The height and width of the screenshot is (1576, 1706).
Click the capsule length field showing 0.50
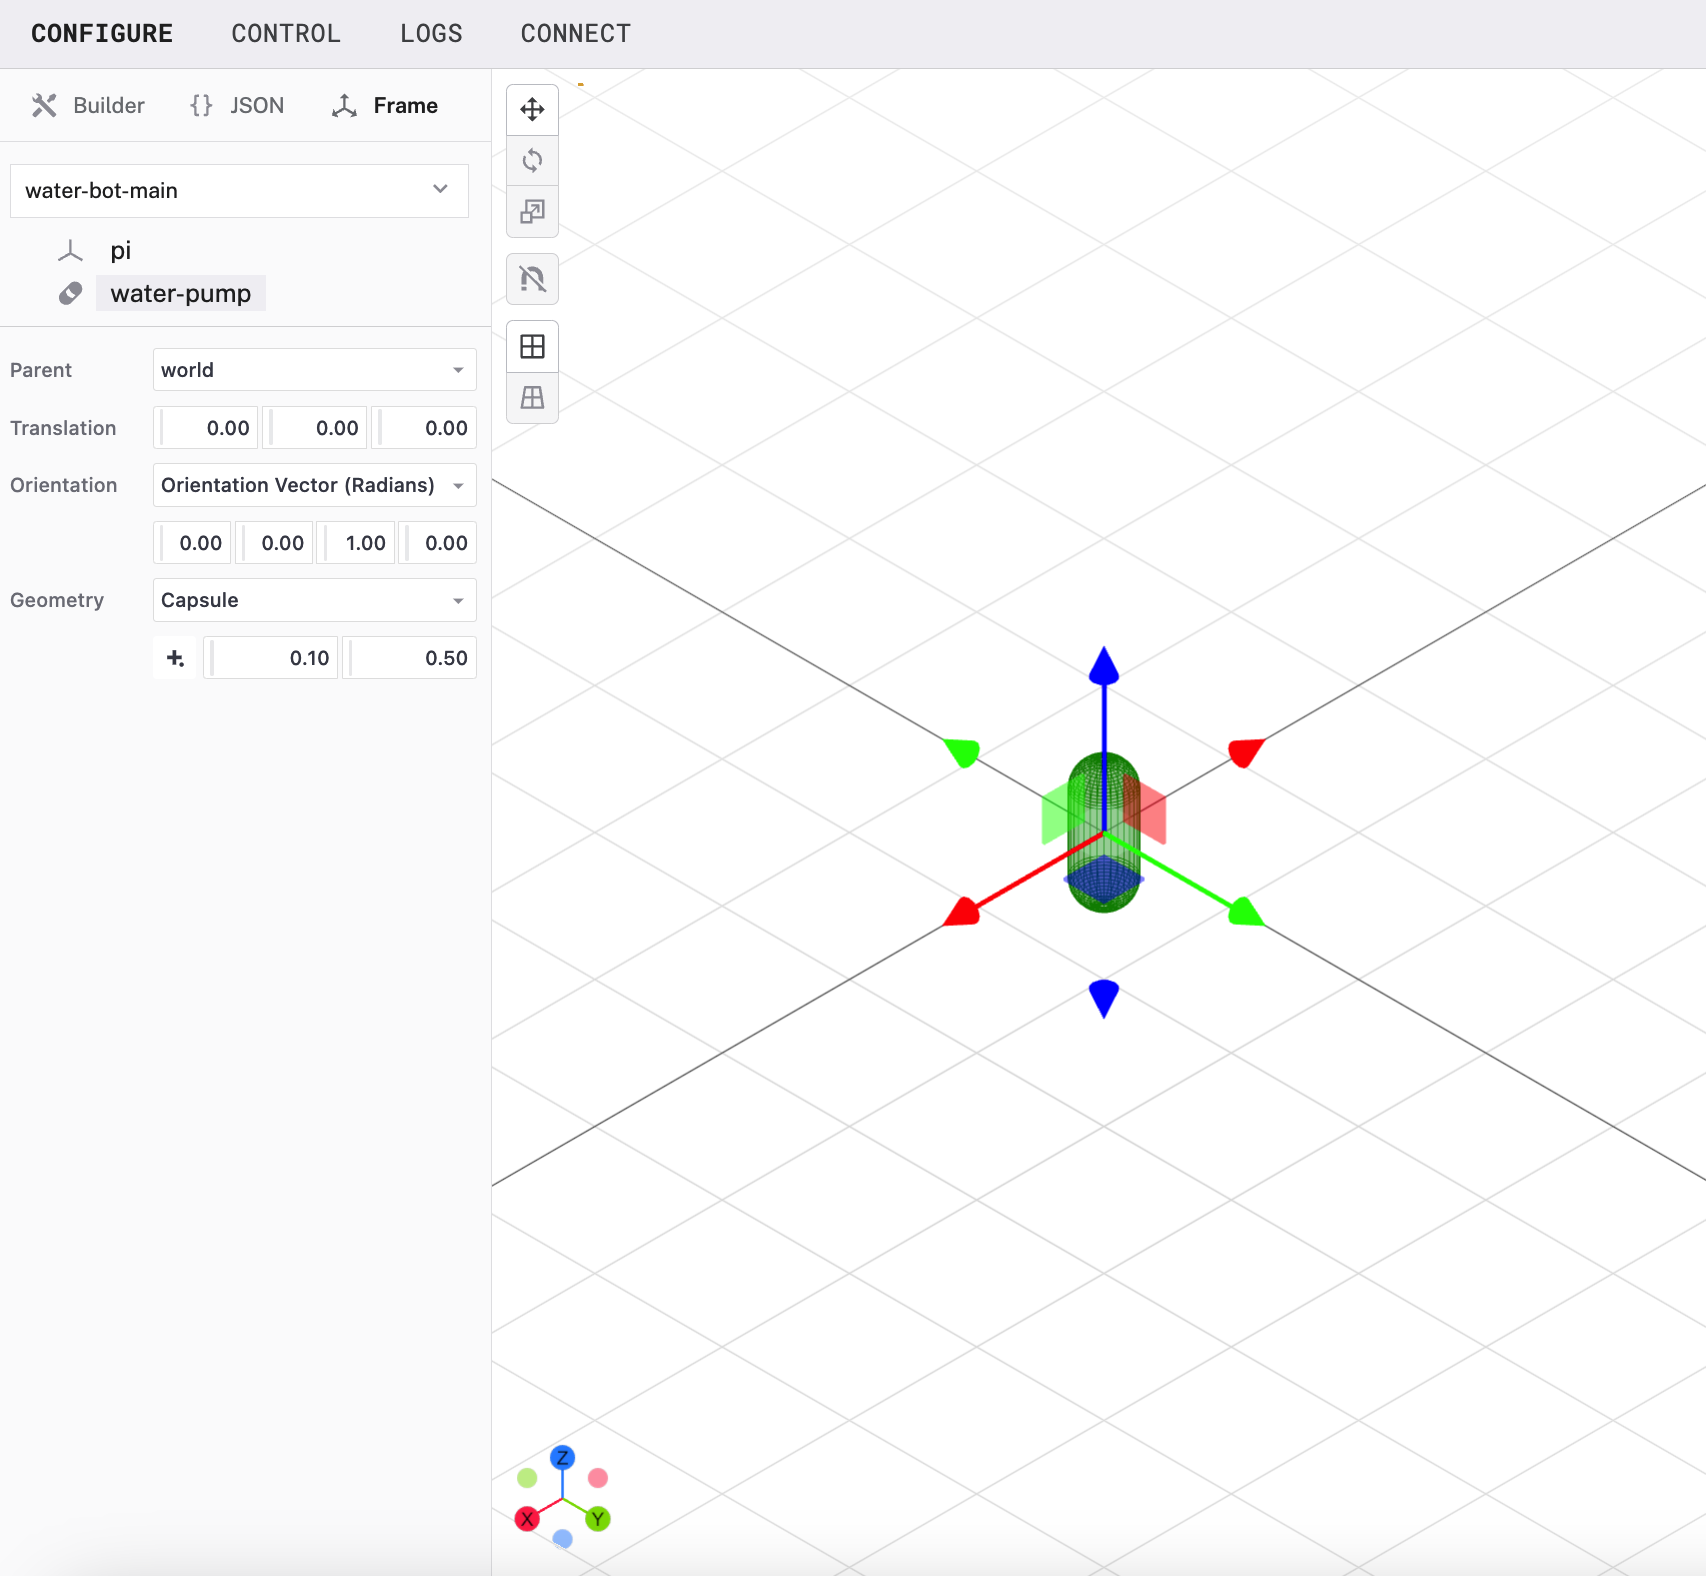(412, 658)
